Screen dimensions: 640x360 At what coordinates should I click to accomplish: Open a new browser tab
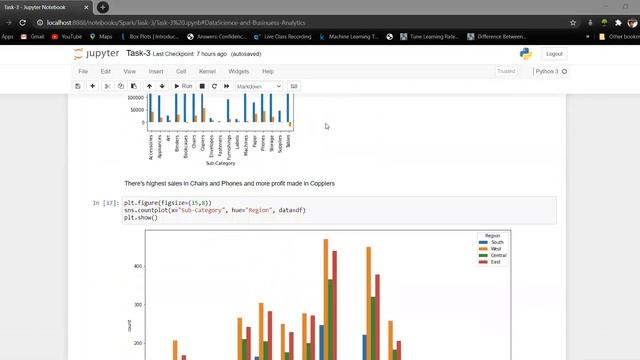[103, 7]
